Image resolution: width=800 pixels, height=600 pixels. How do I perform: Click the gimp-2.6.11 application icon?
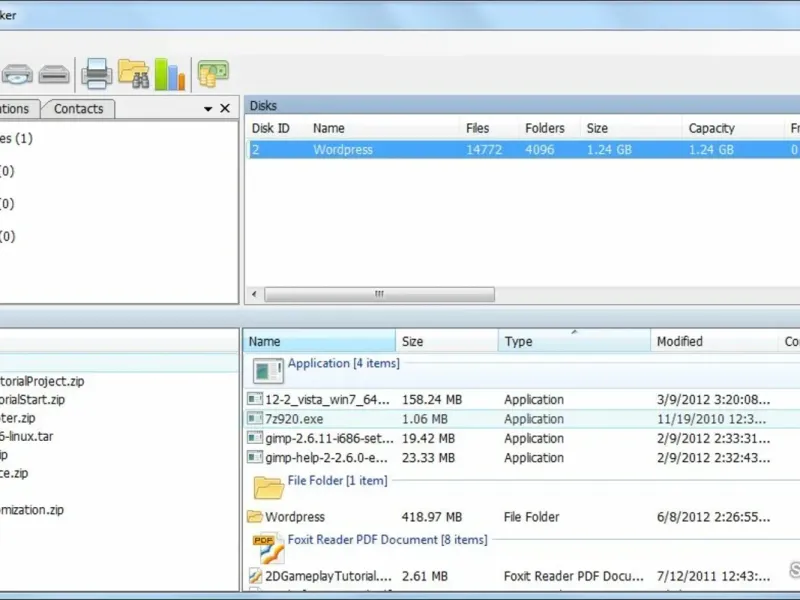coord(255,438)
